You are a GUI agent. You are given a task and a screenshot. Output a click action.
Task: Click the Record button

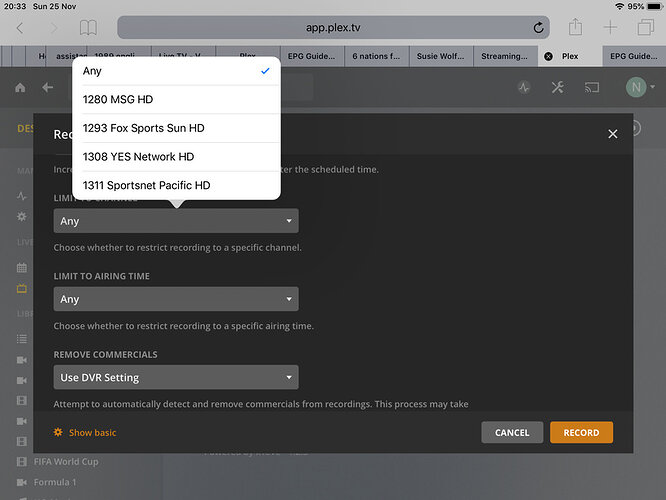581,432
